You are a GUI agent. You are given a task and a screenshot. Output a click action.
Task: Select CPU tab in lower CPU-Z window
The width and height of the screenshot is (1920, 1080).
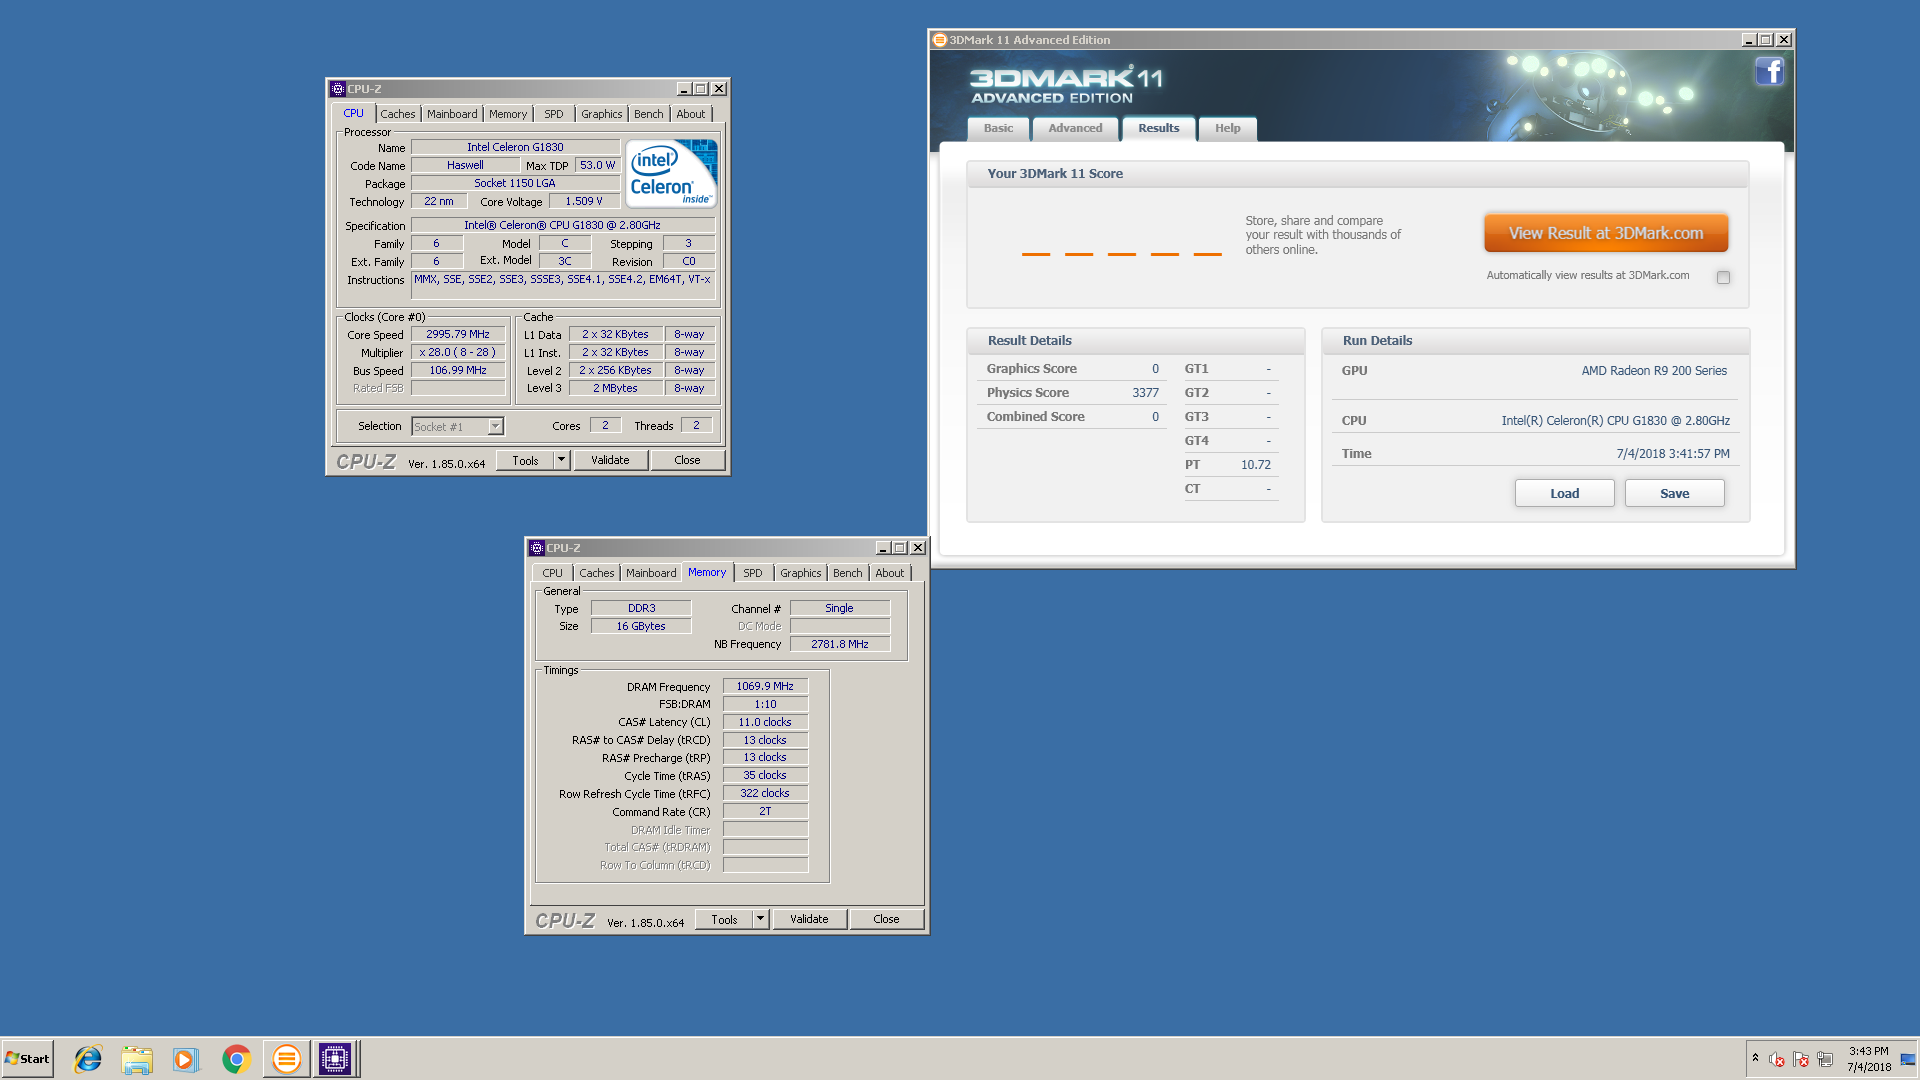point(553,573)
